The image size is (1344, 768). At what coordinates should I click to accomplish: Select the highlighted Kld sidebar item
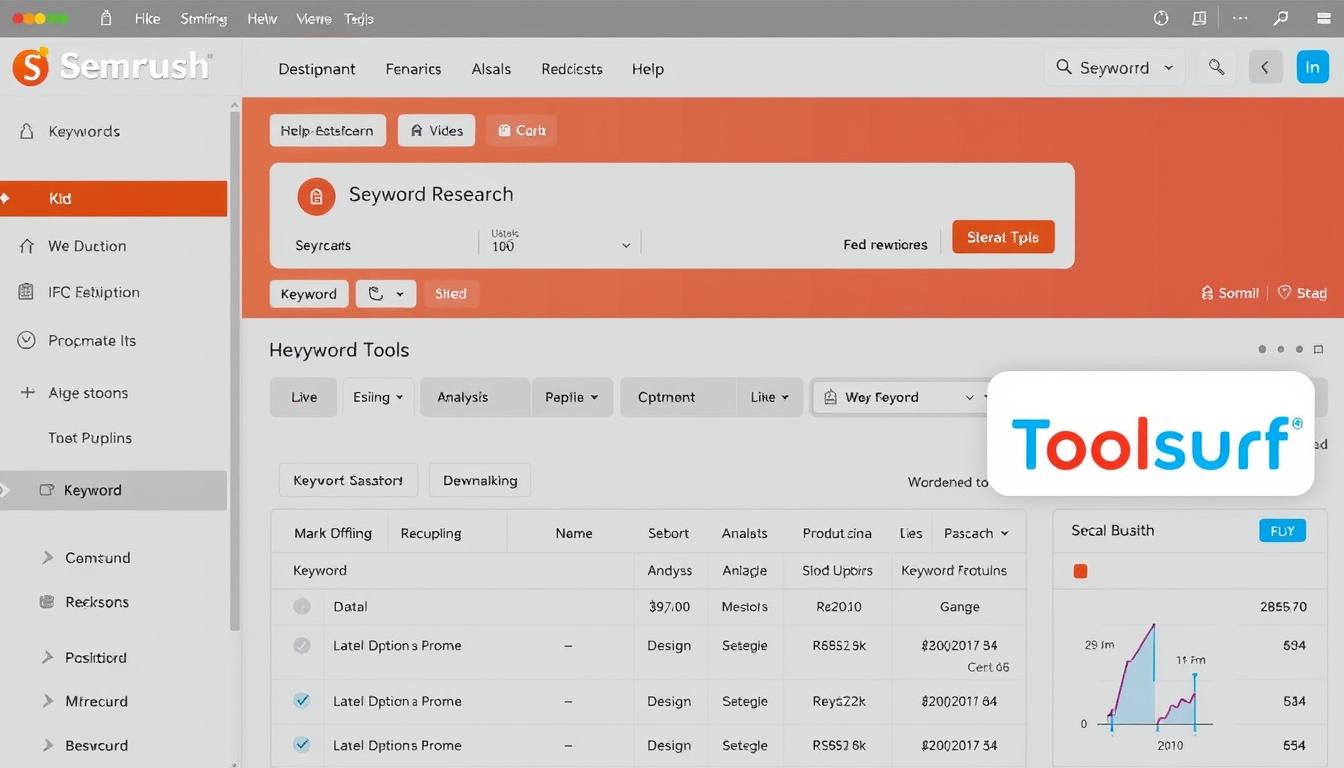point(113,198)
